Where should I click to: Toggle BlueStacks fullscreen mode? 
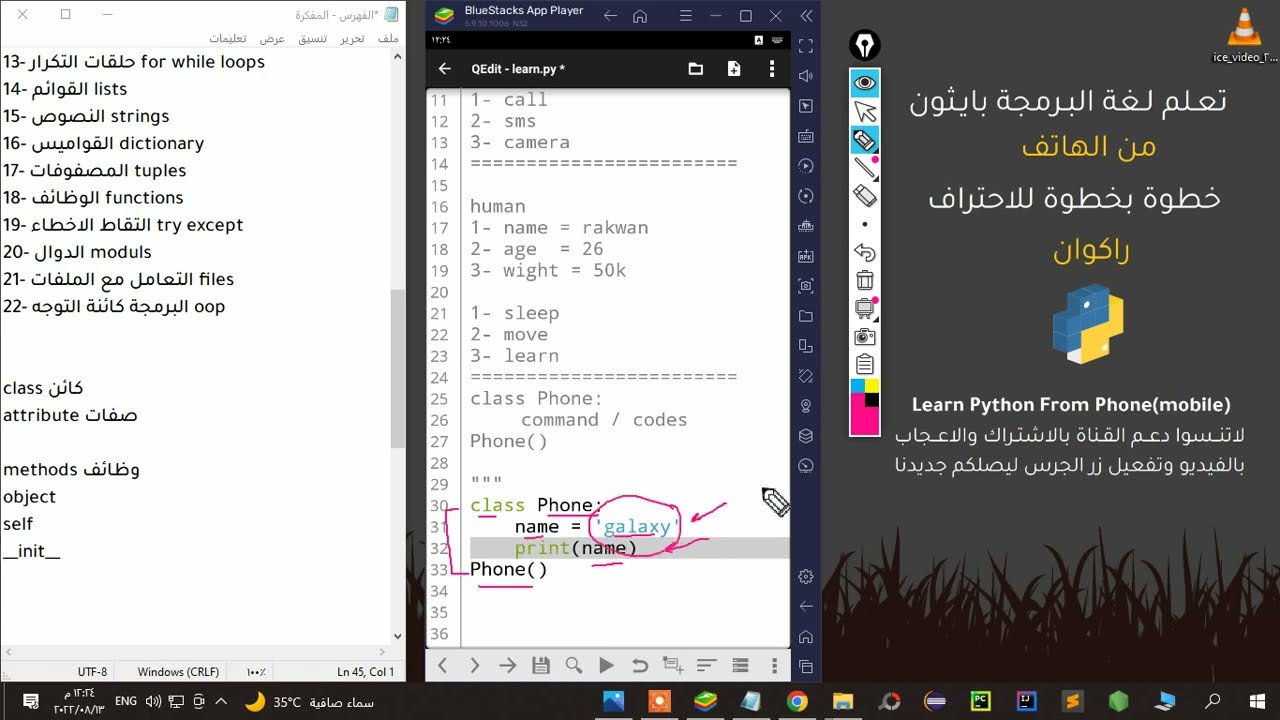tap(806, 46)
